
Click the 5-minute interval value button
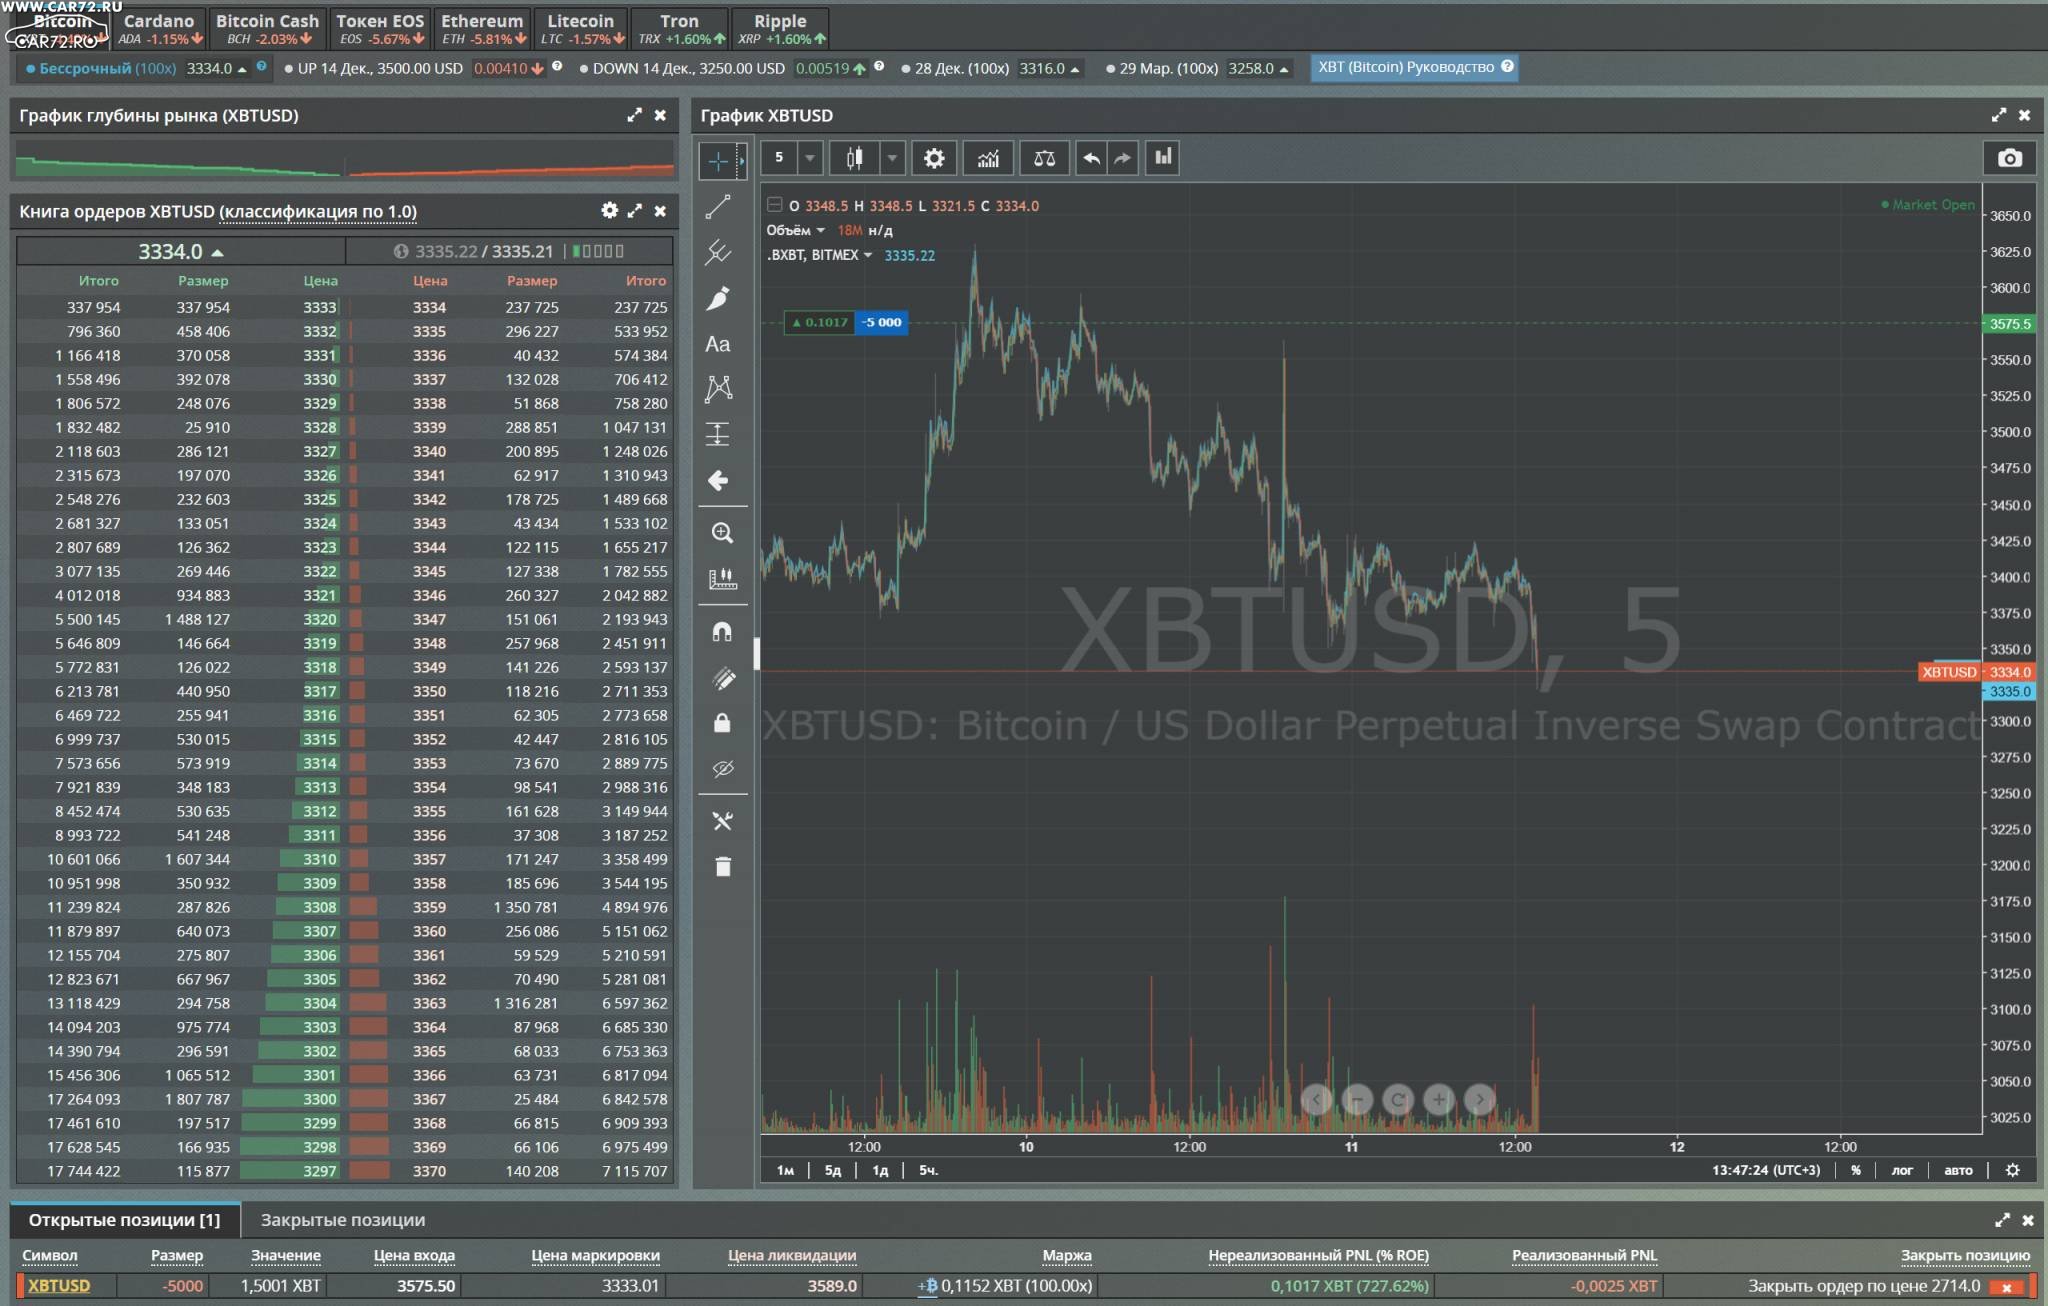click(779, 158)
